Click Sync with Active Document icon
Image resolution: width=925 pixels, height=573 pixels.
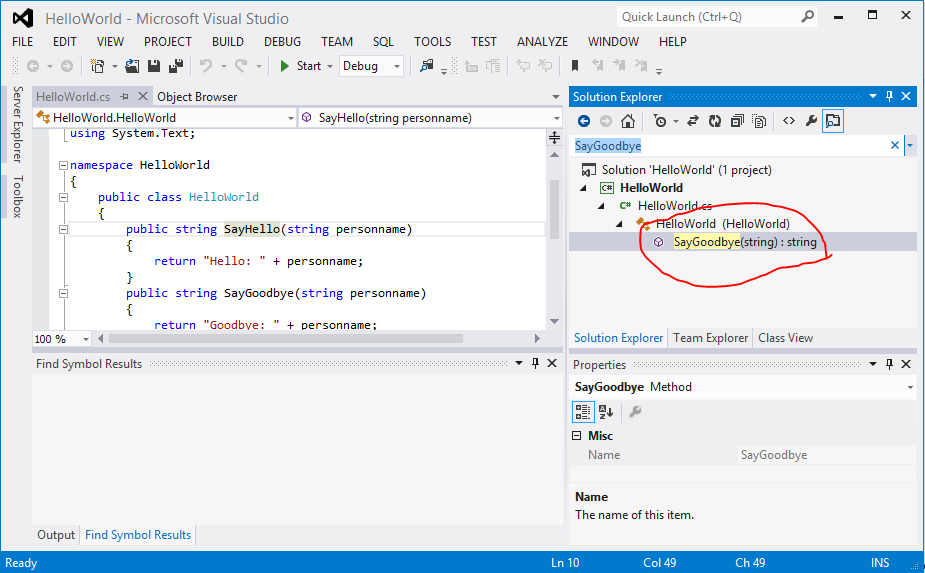[x=693, y=121]
